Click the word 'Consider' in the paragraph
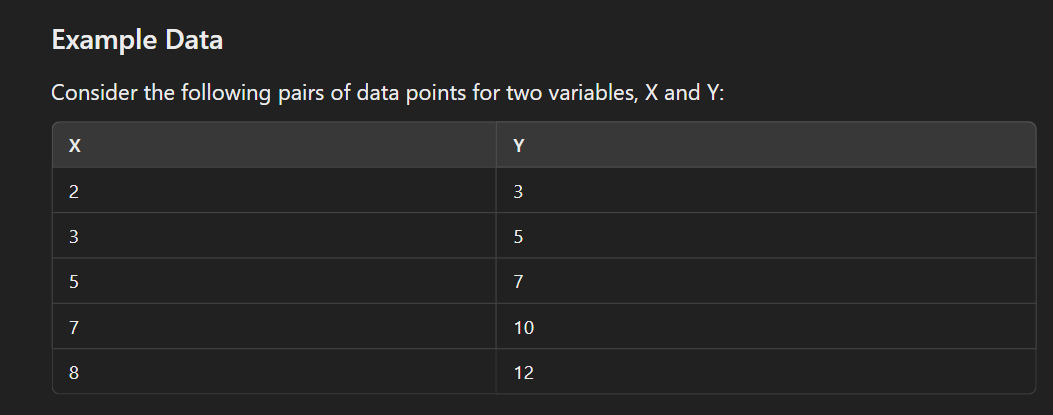 95,93
